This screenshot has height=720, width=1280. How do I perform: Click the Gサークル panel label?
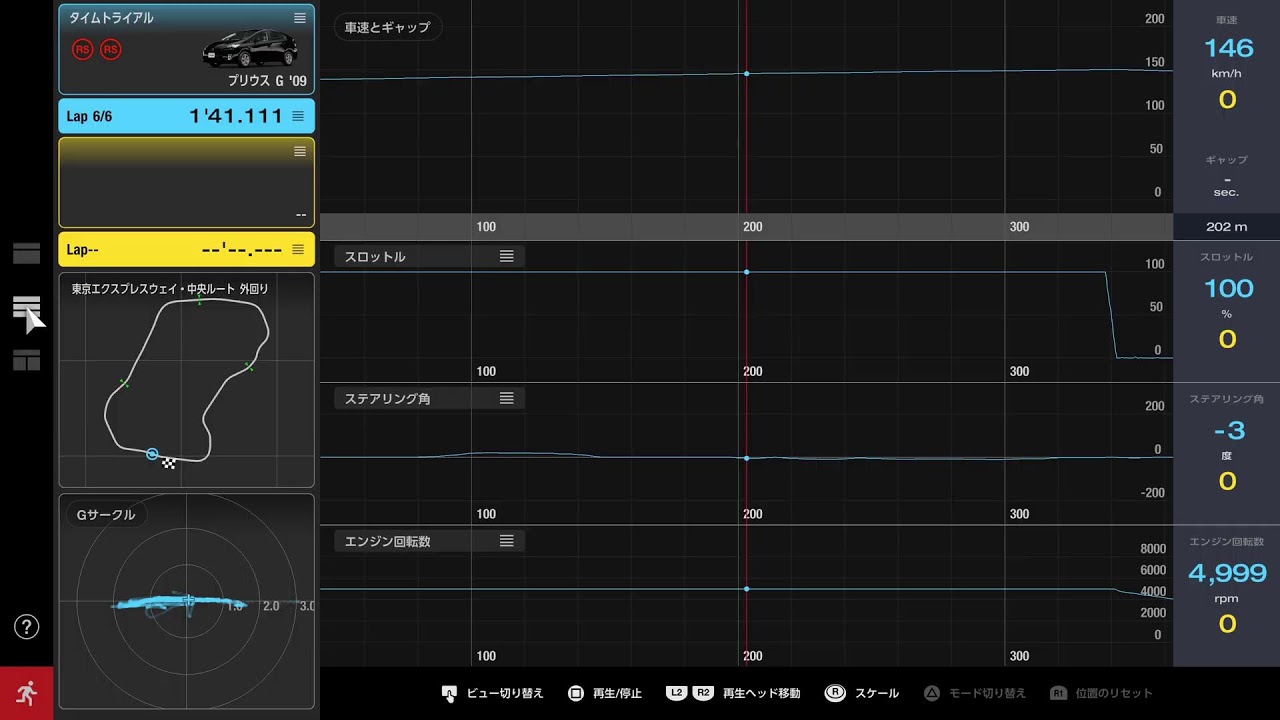pos(106,515)
